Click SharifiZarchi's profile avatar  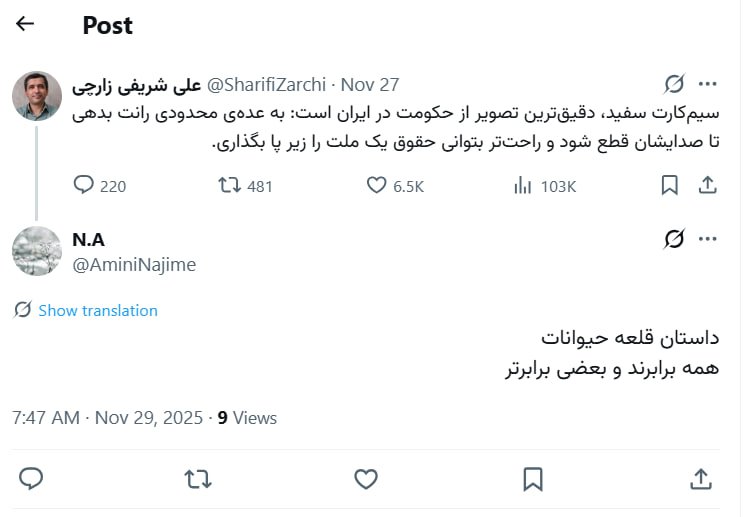click(37, 96)
